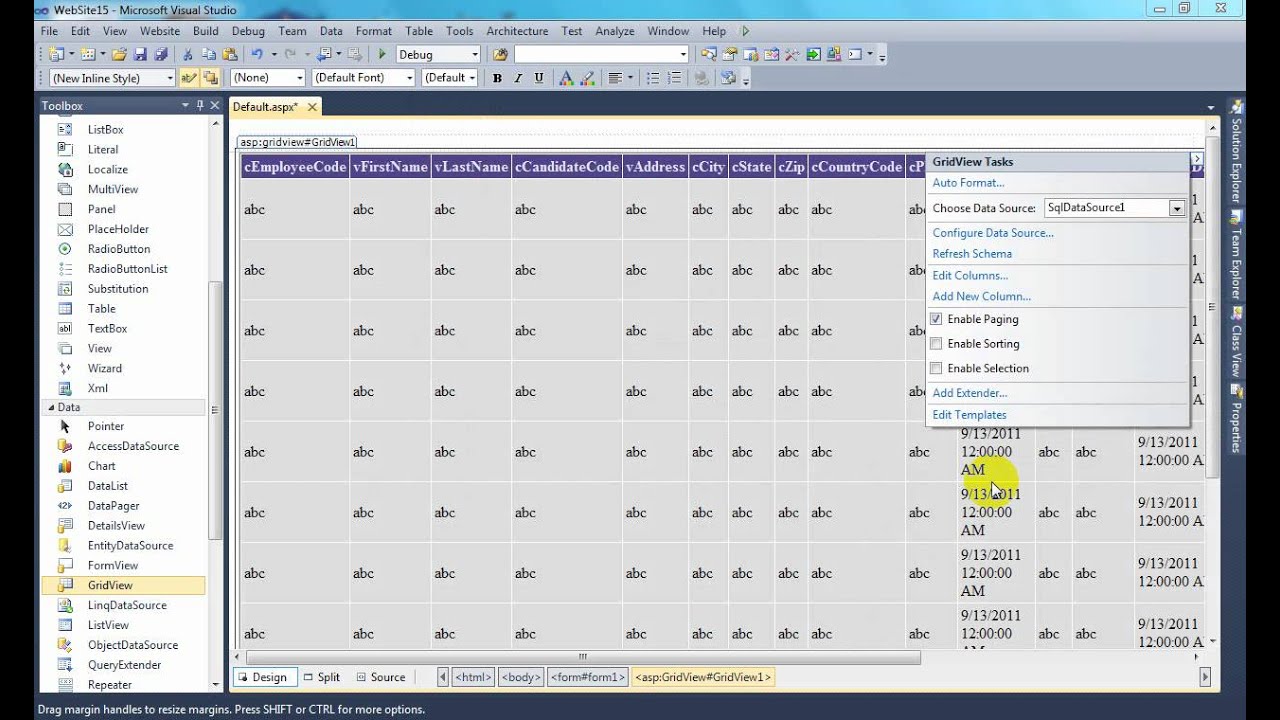1280x720 pixels.
Task: Click the Paste toolbar icon
Action: point(230,54)
